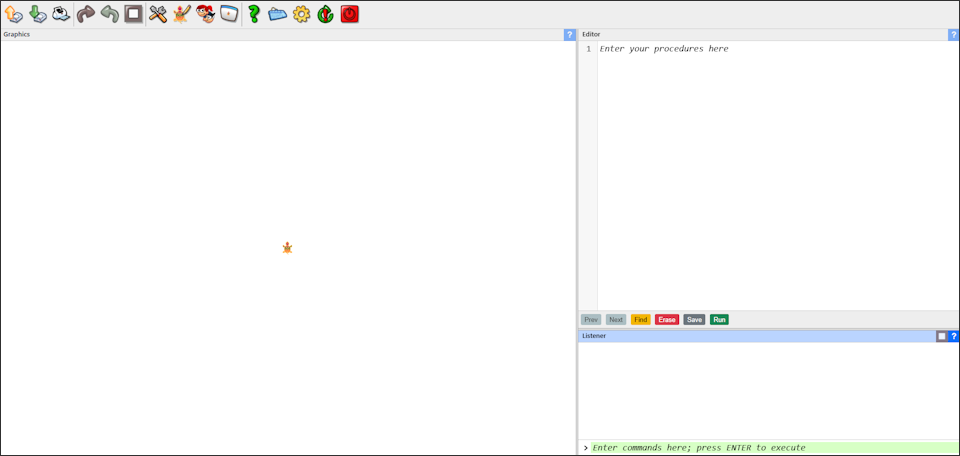Click the upload (orange up arrow) icon
960x456 pixels.
pos(13,14)
